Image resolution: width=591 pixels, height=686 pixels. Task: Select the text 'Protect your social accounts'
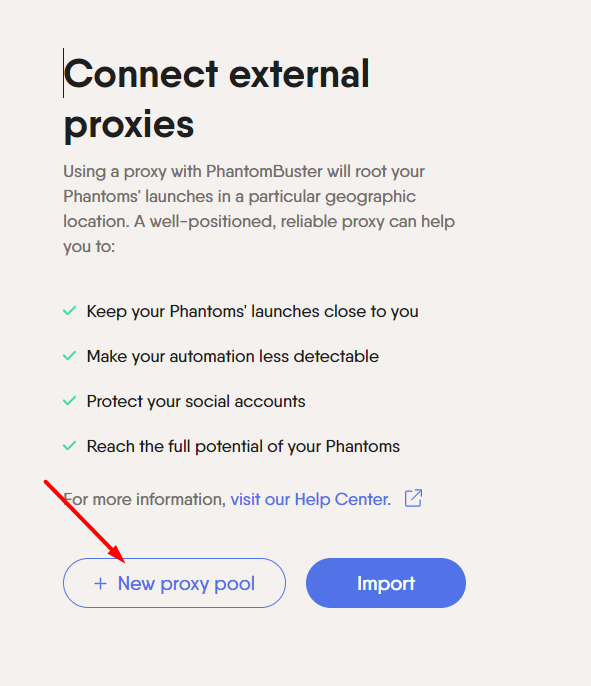196,402
